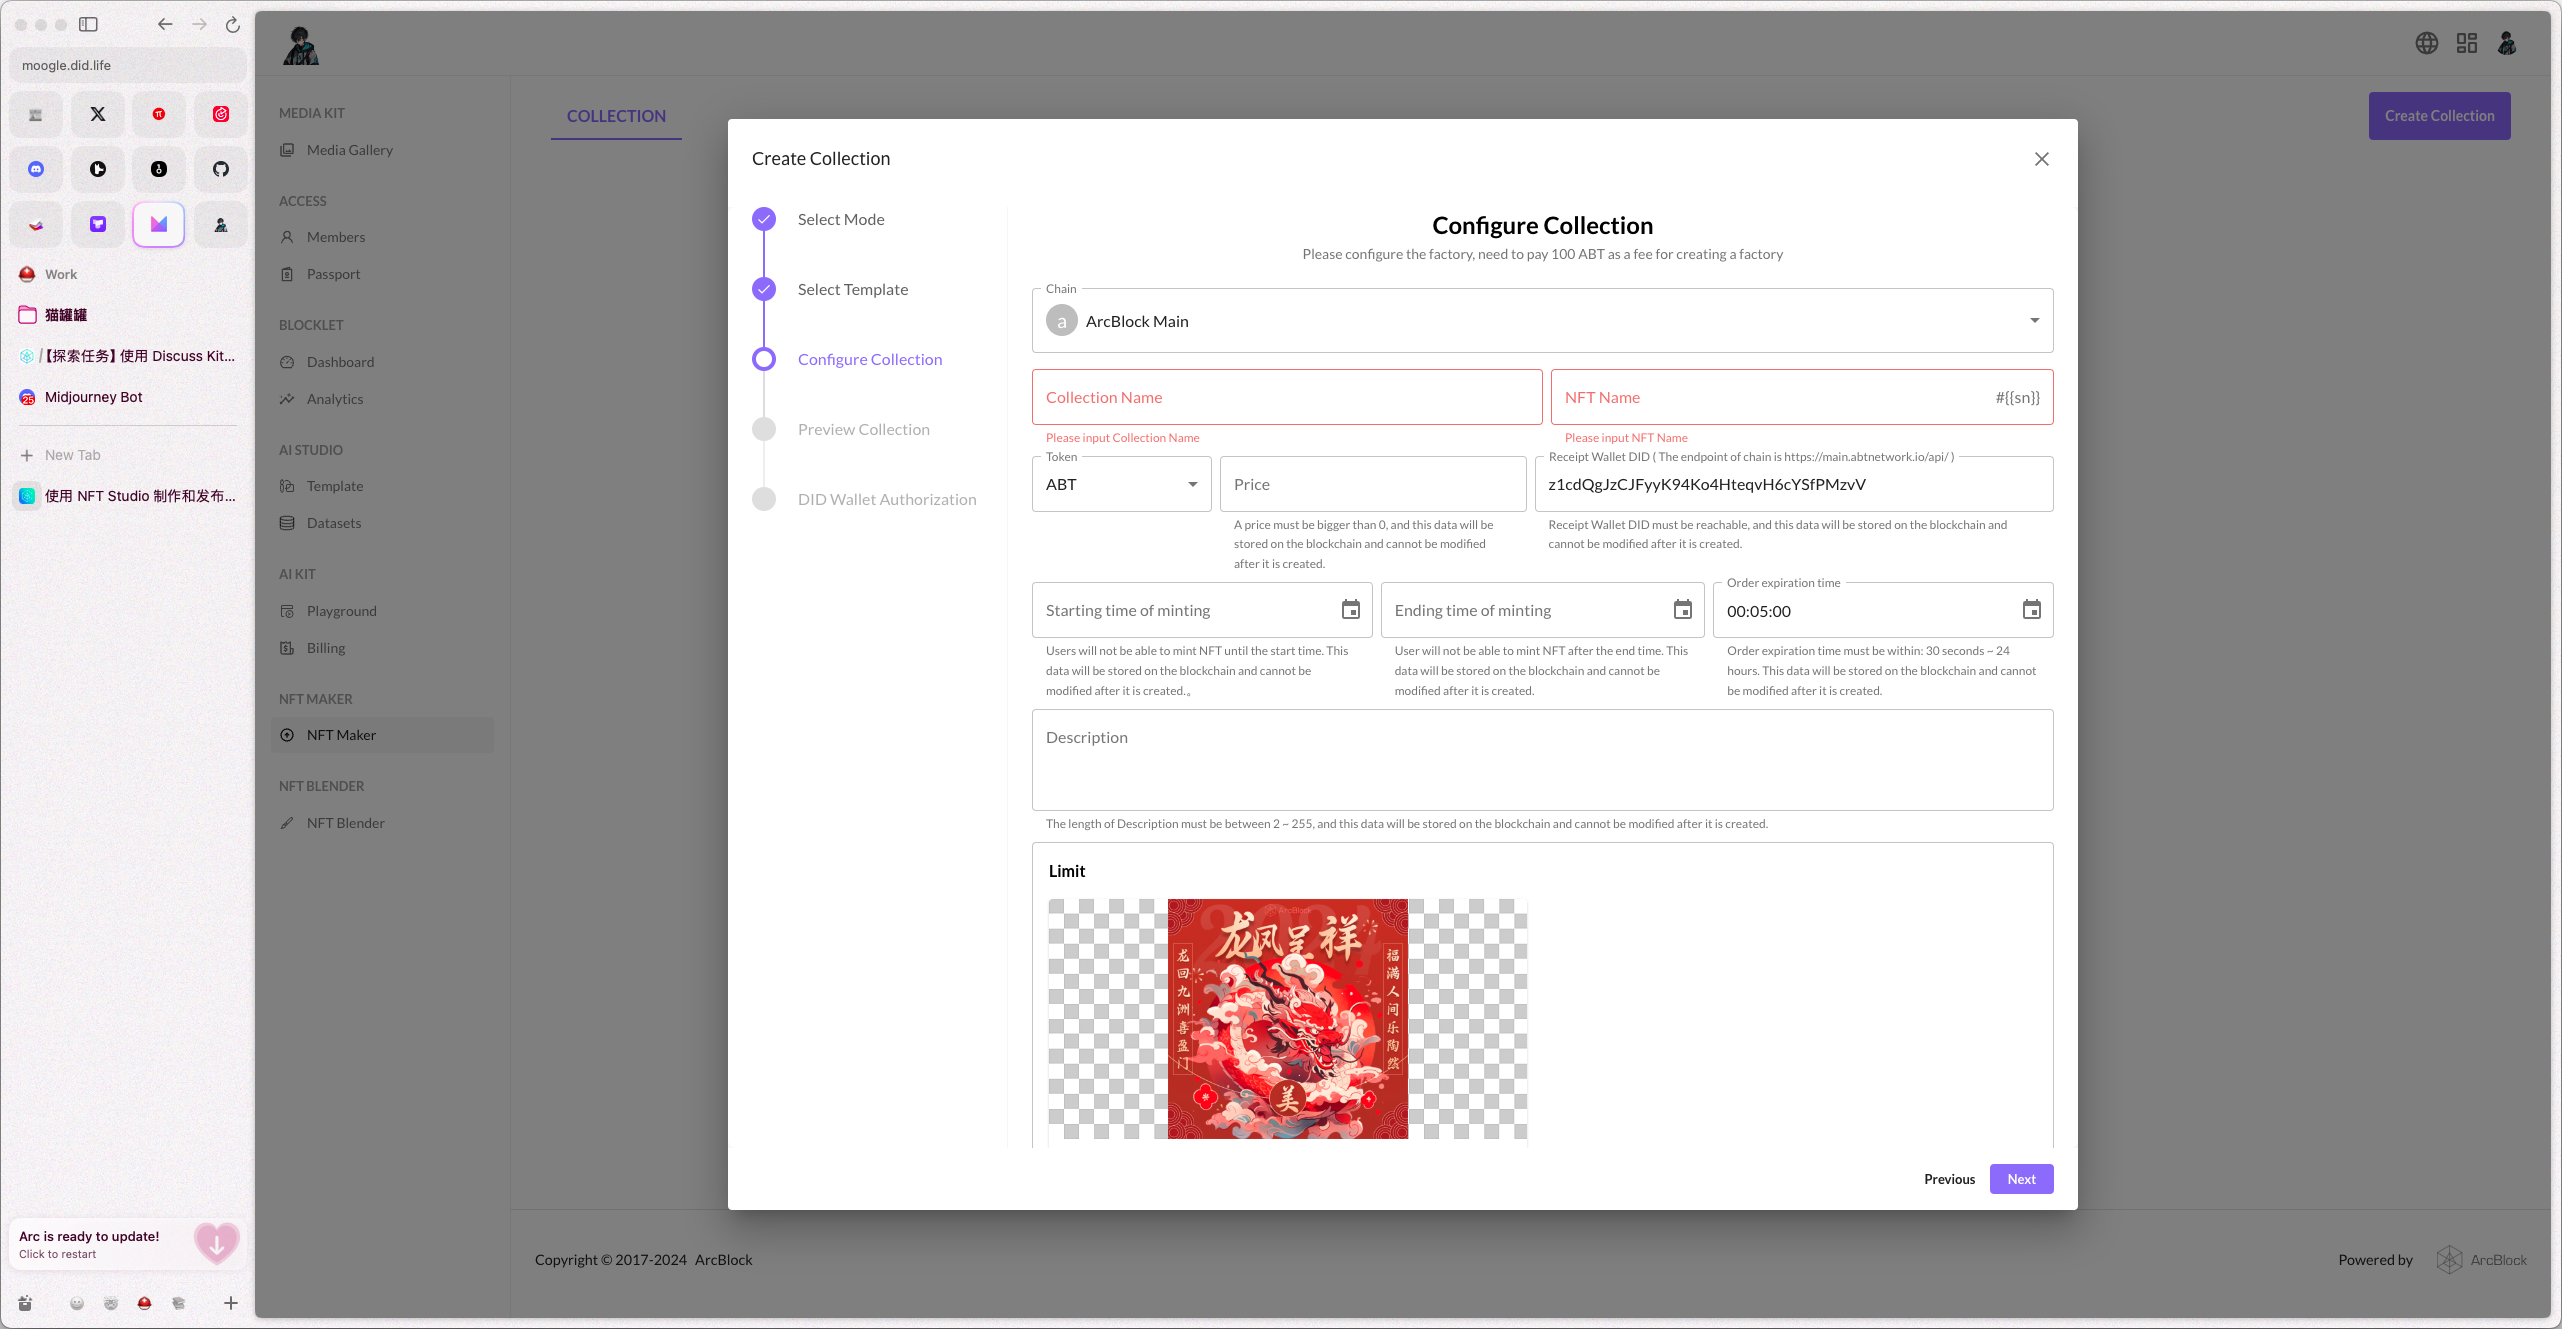Select the Work space item in sidebar

coord(60,274)
